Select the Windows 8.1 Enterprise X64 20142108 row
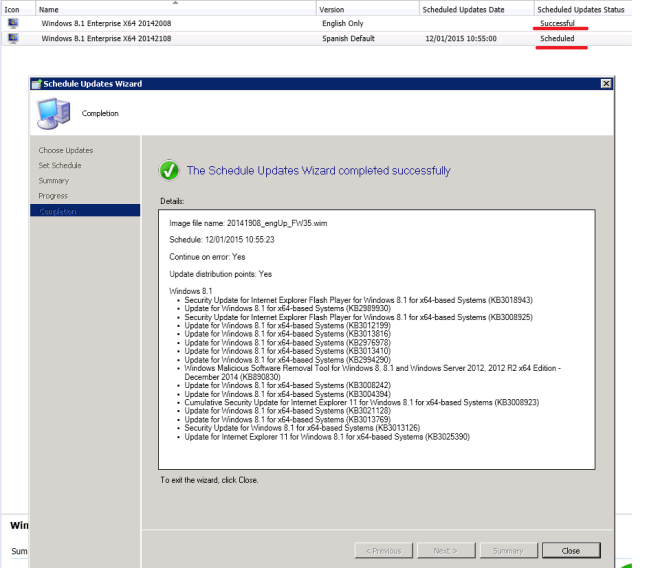 pos(105,38)
